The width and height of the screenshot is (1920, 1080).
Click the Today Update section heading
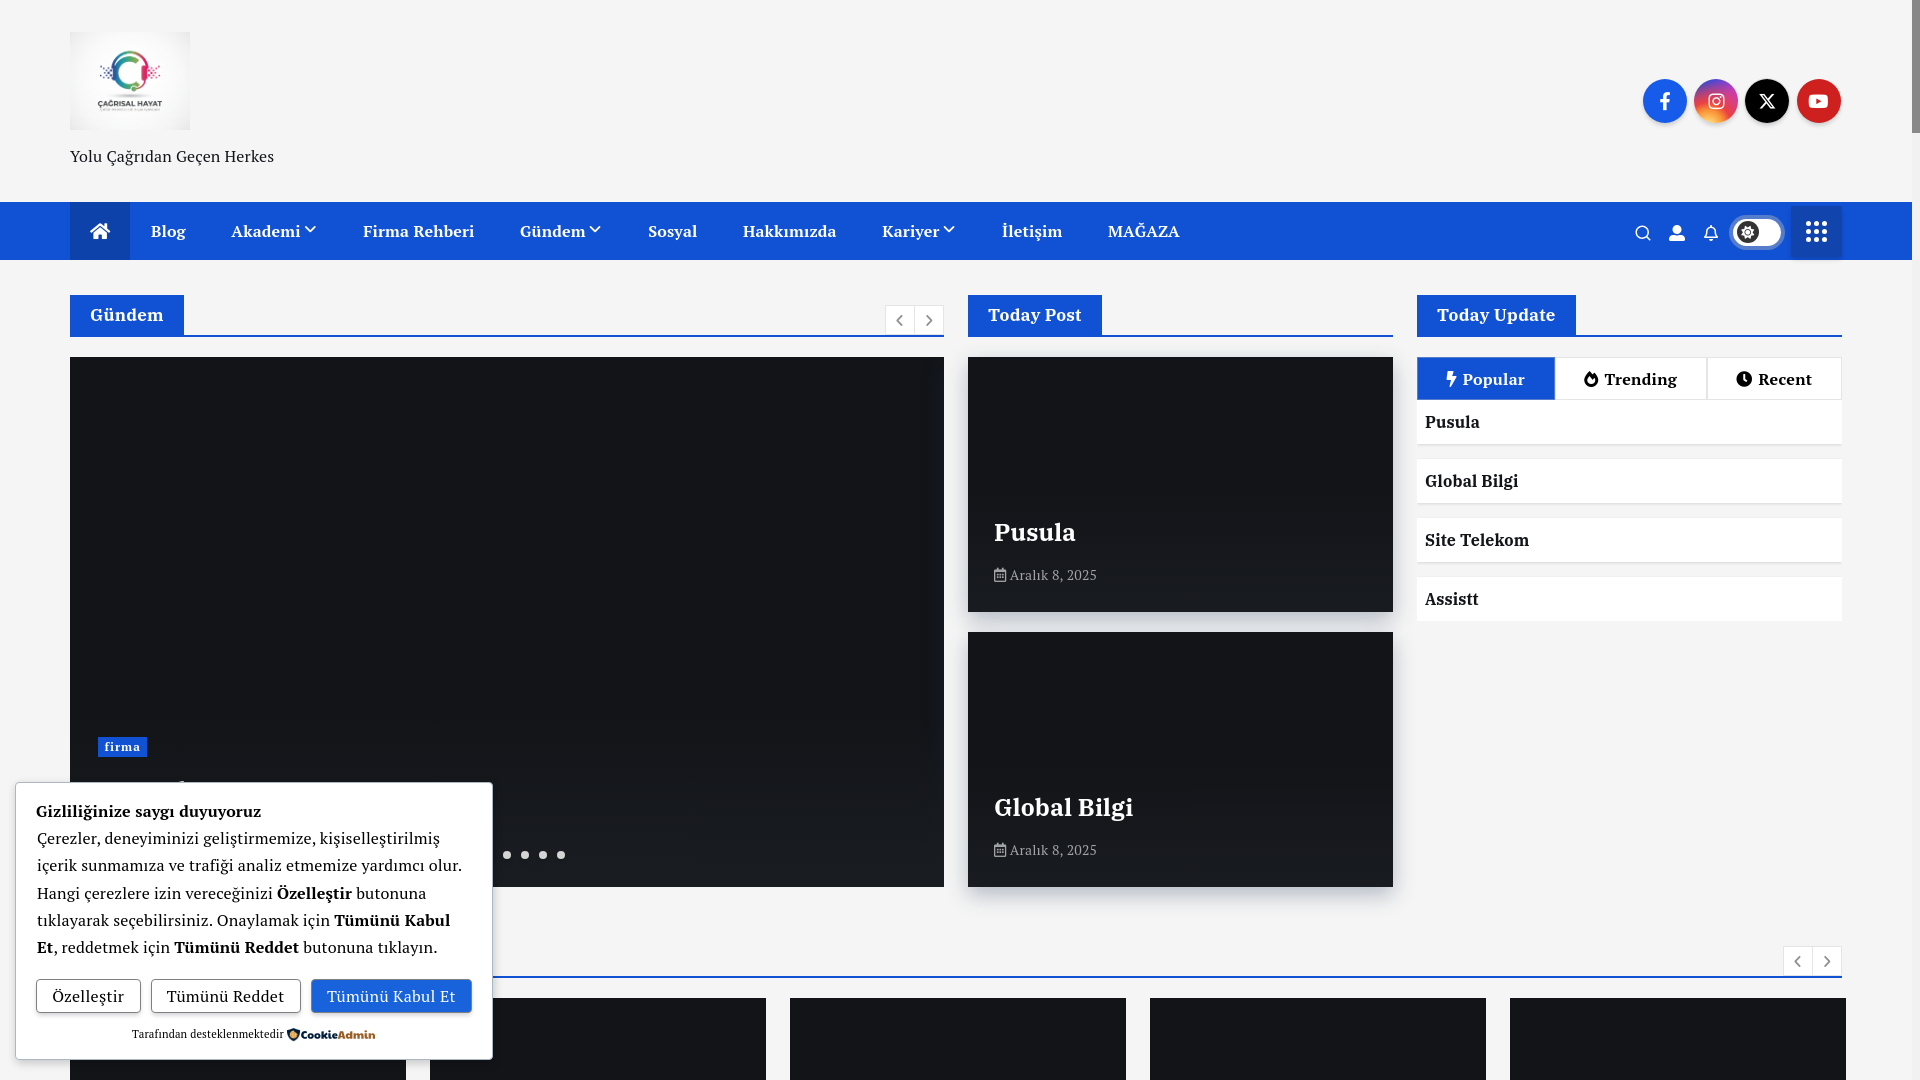pyautogui.click(x=1496, y=315)
